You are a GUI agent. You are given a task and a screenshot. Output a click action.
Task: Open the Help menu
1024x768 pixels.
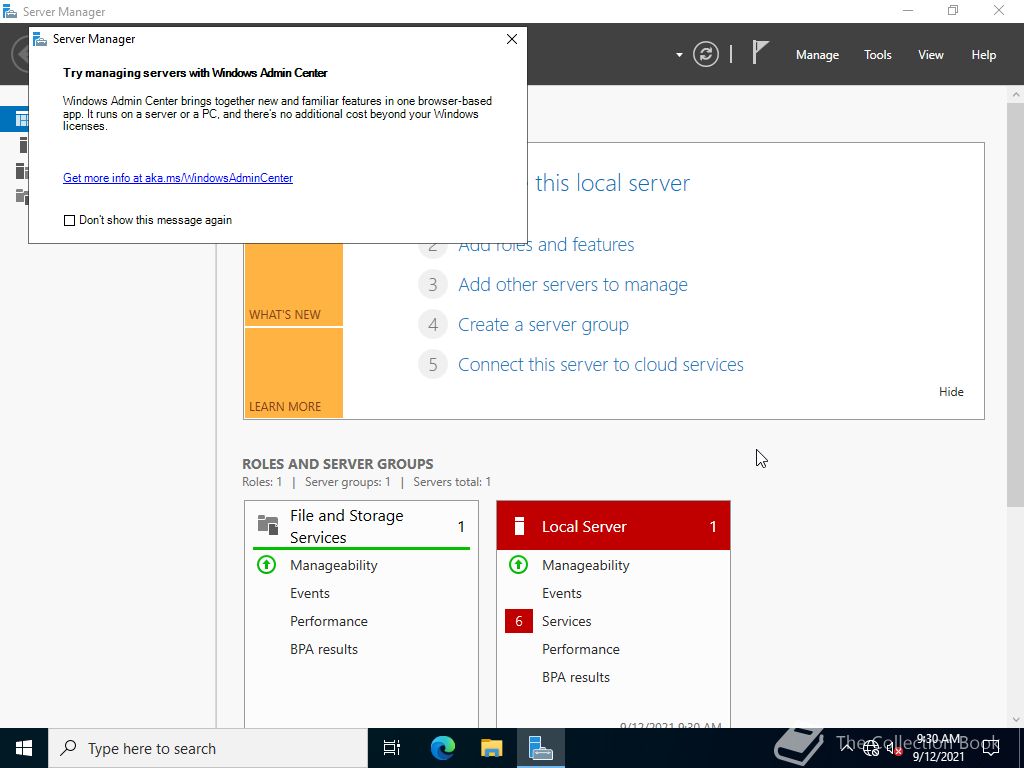click(x=984, y=55)
